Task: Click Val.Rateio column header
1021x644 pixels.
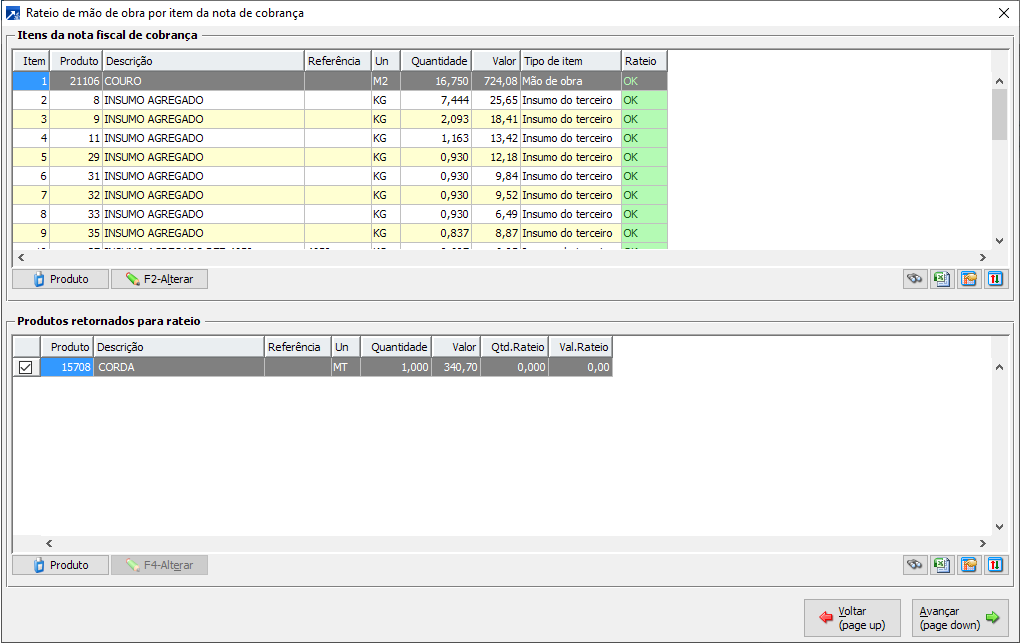Action: pos(581,347)
